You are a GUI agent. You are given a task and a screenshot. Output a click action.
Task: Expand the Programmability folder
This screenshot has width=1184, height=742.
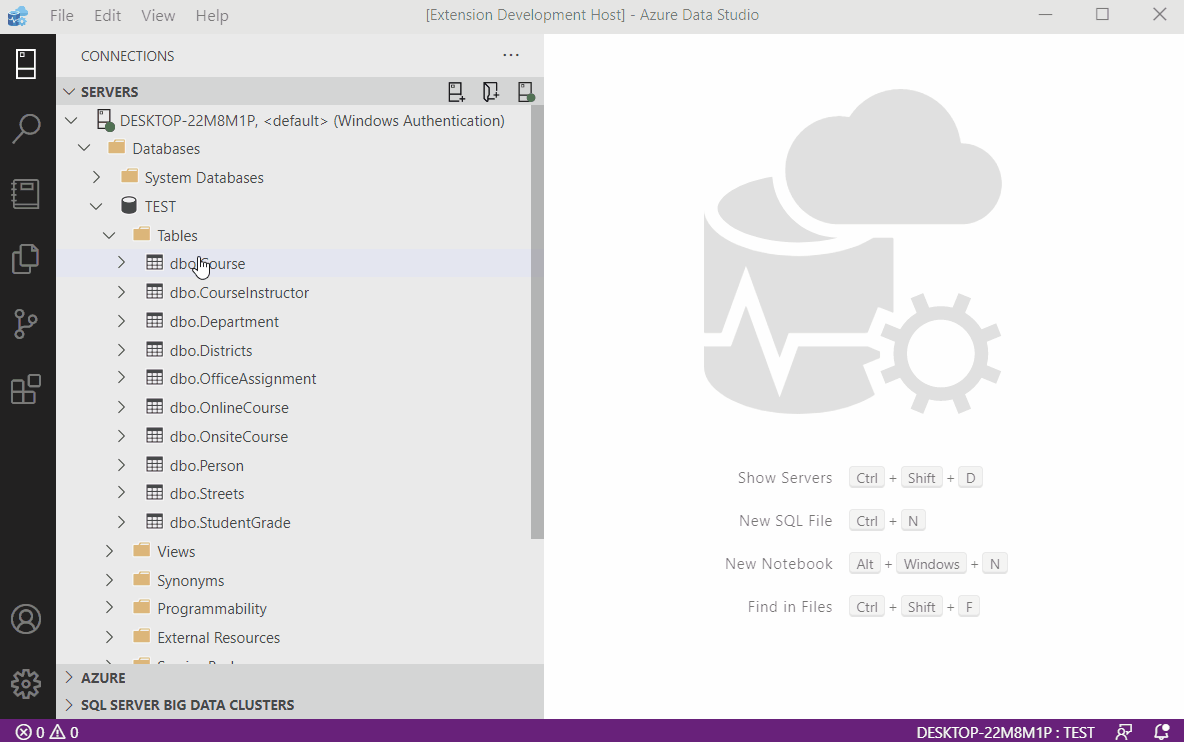coord(109,608)
